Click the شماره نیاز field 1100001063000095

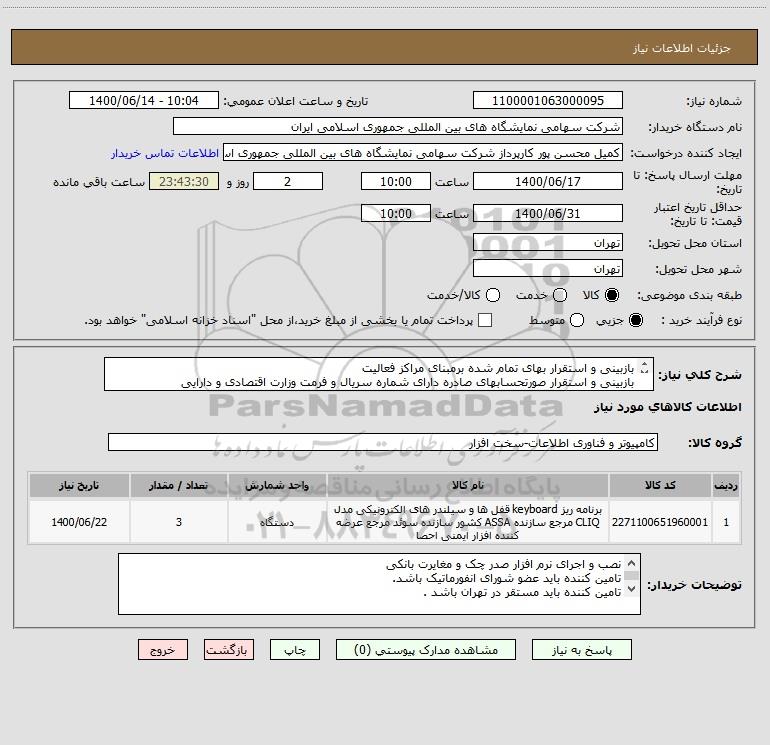[x=548, y=100]
